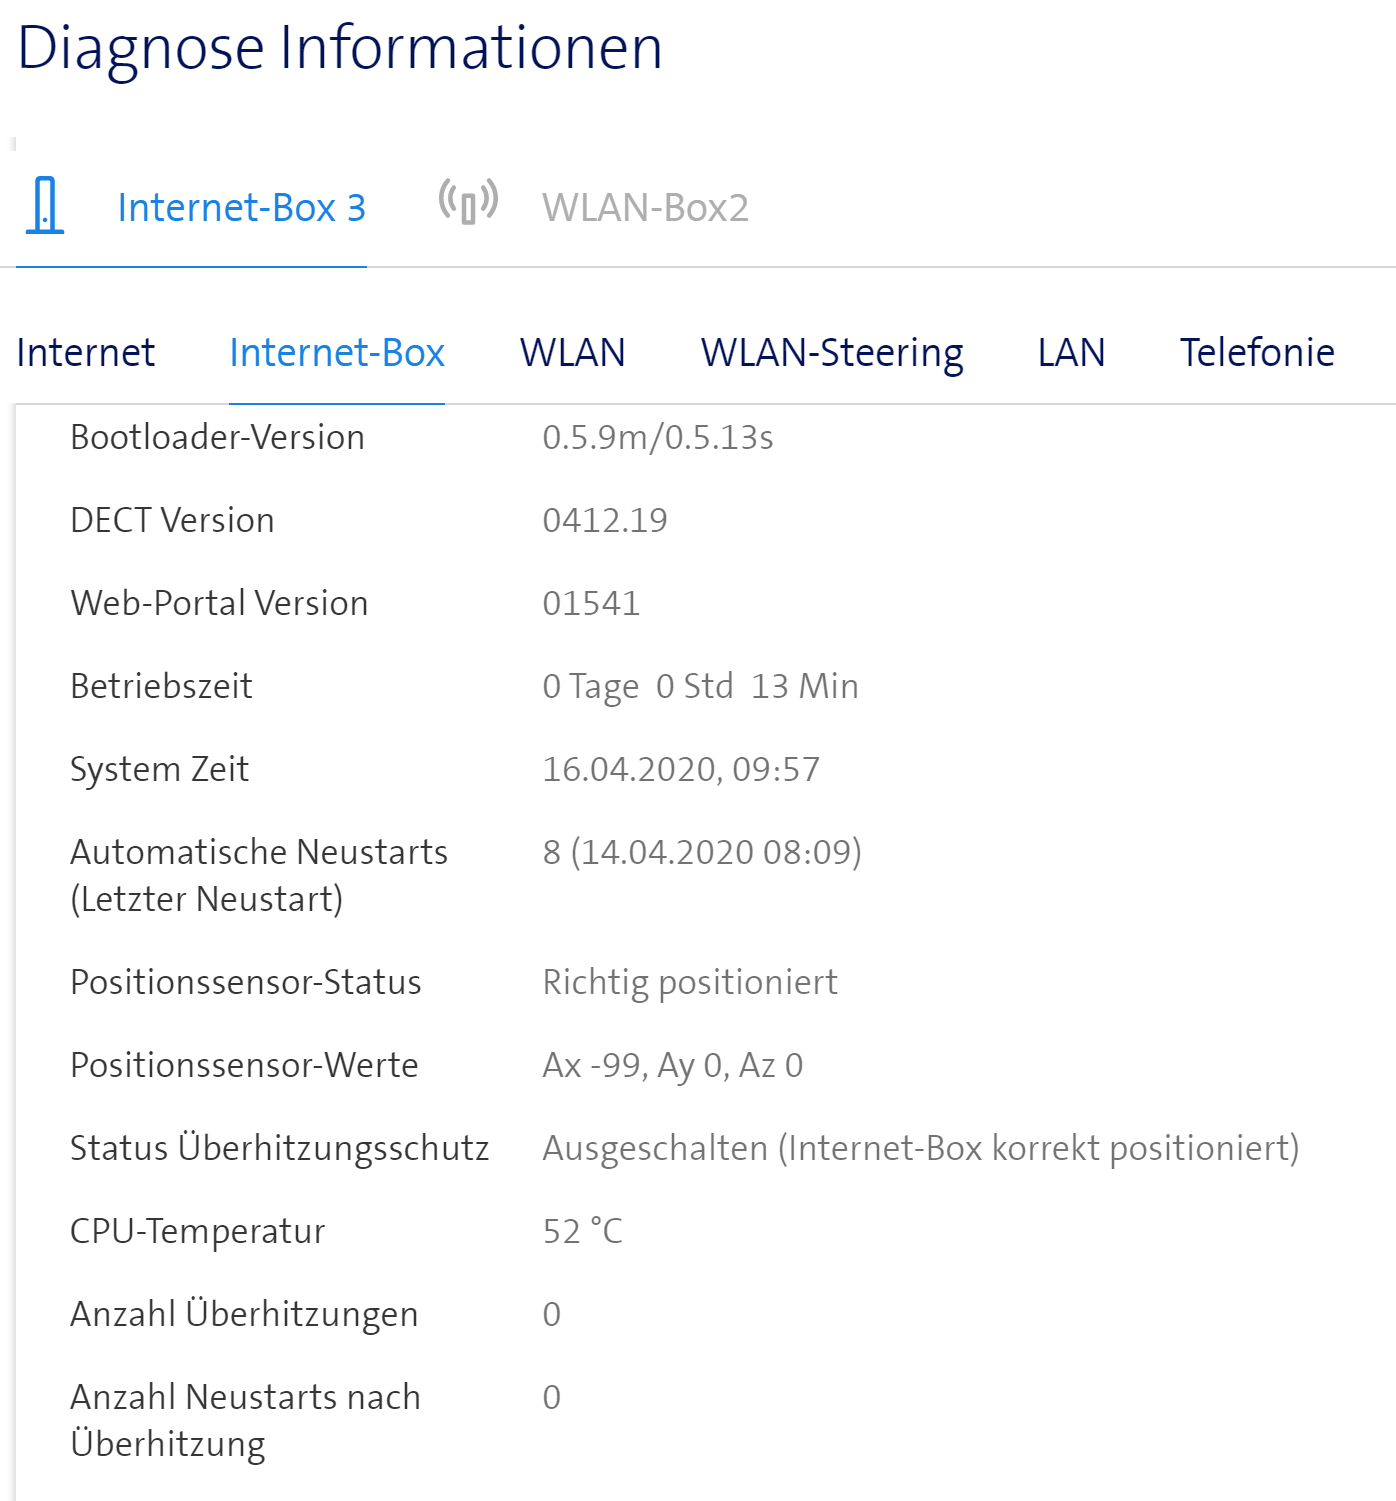This screenshot has height=1501, width=1396.
Task: Open the Telefonie tab
Action: [x=1256, y=352]
